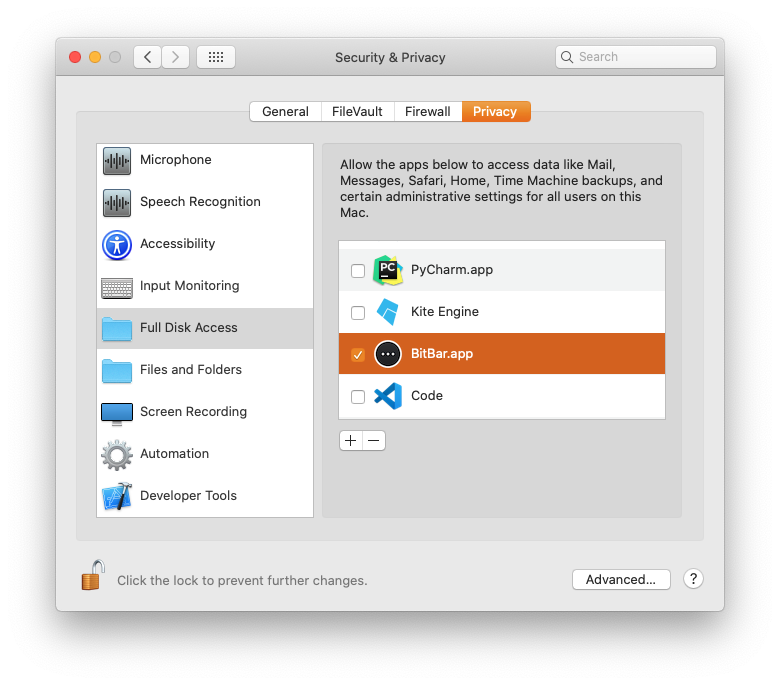Enable the Code checkbox

point(358,396)
